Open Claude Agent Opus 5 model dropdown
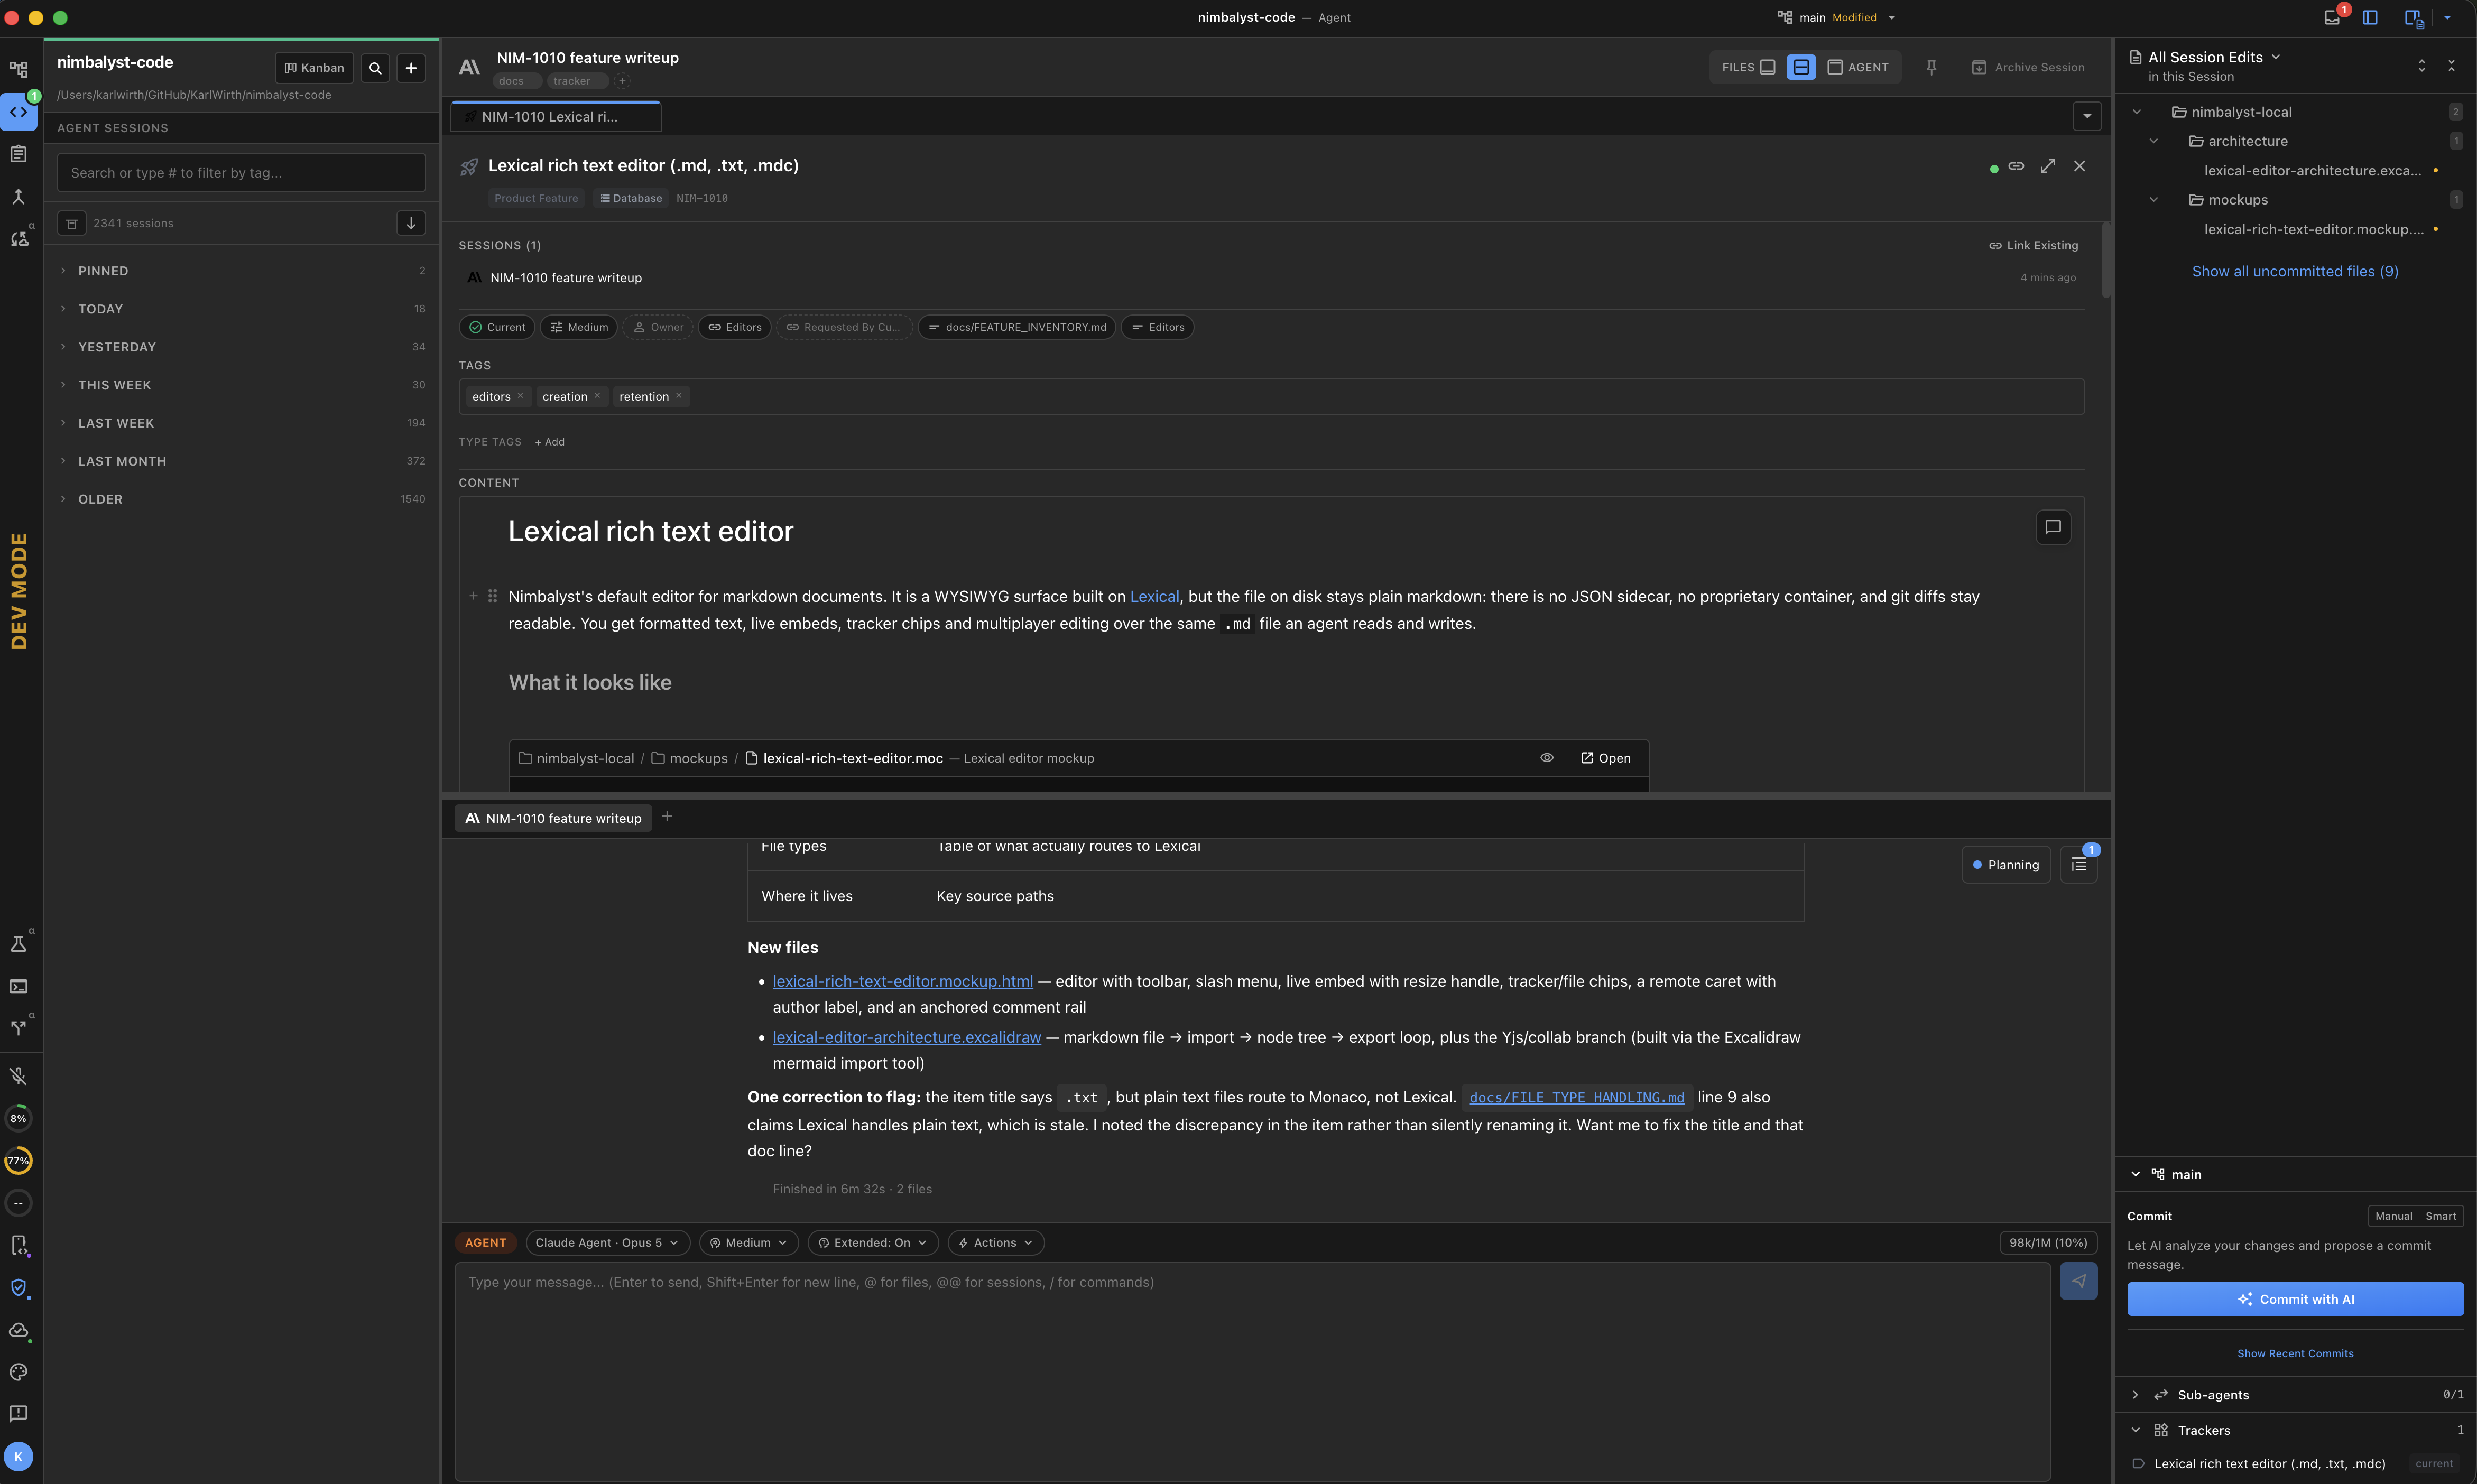Screen dimensions: 2477x1484 (x=607, y=1243)
